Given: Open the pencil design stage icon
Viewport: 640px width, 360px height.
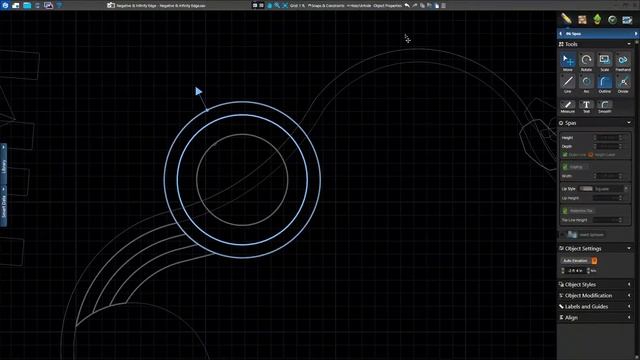Looking at the screenshot, I should [x=566, y=19].
